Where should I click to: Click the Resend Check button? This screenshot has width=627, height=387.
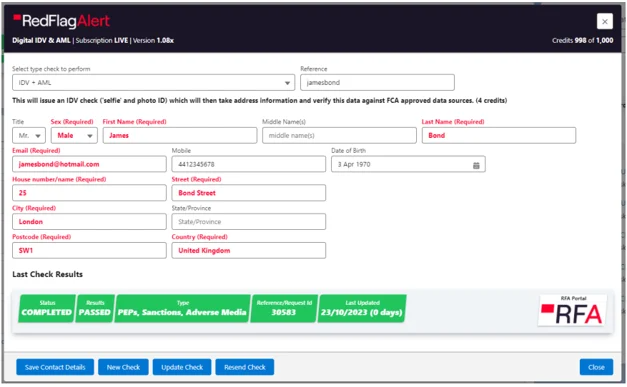[x=245, y=367]
